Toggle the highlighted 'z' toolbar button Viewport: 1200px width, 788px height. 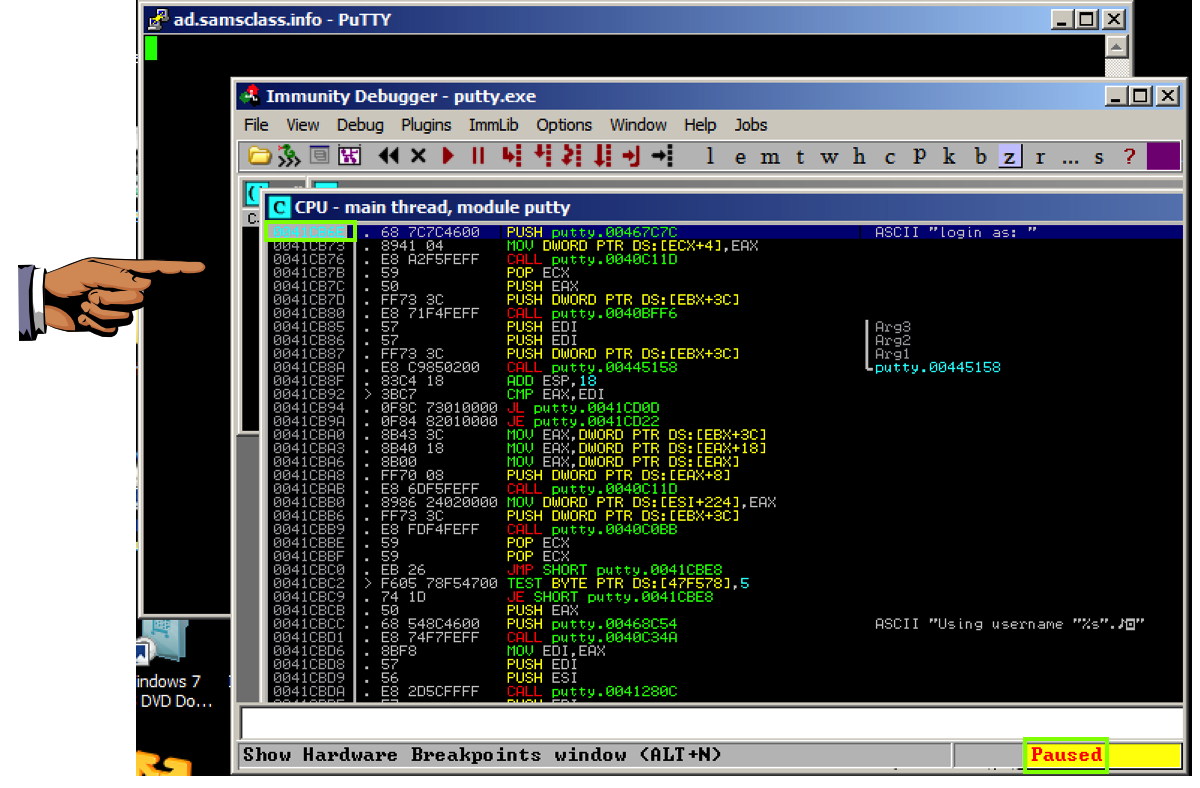(x=1010, y=157)
